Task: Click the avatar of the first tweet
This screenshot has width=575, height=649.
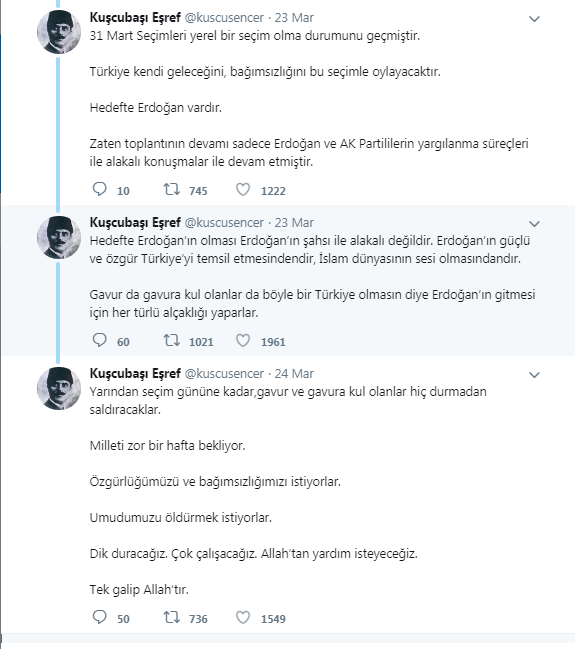Action: [59, 32]
